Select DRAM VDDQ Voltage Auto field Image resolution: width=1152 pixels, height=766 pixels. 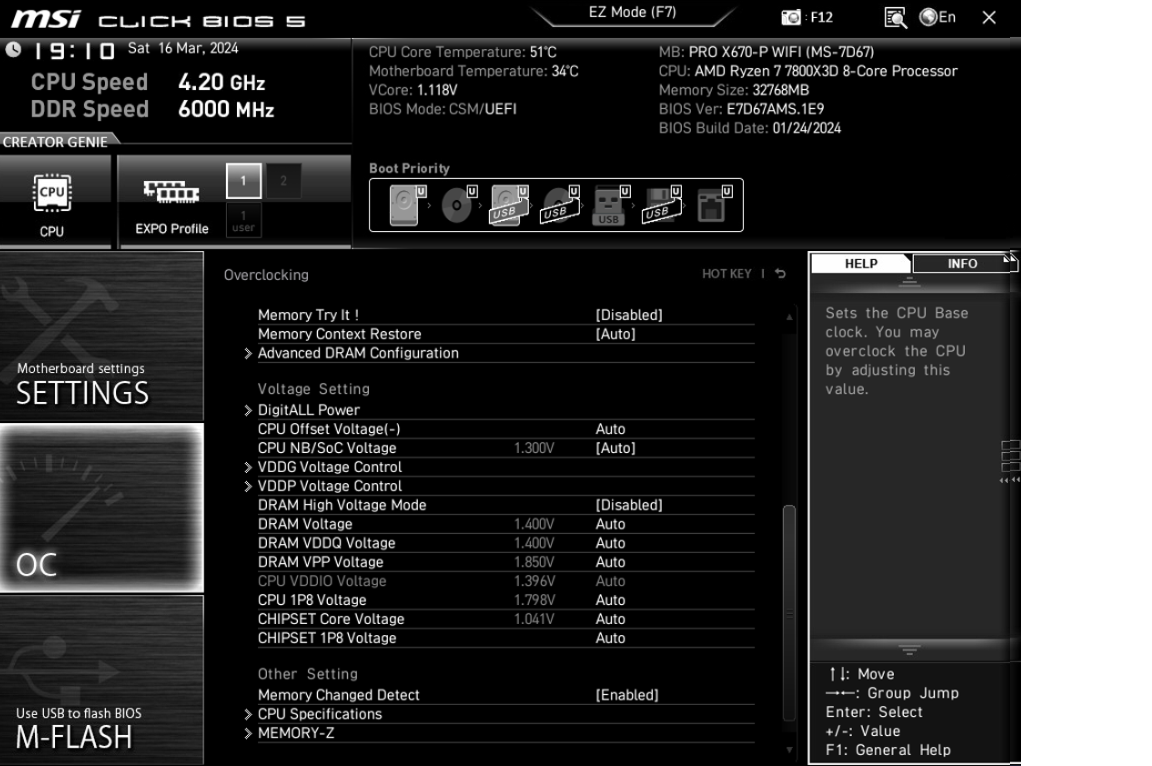coord(610,543)
